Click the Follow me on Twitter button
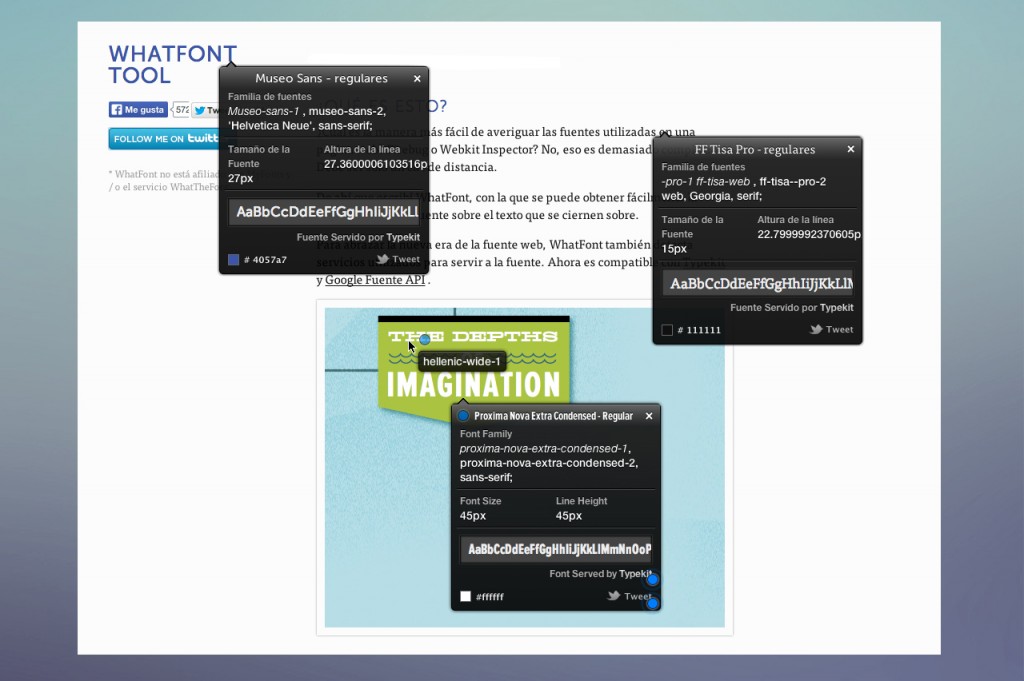This screenshot has height=681, width=1024. tap(164, 138)
